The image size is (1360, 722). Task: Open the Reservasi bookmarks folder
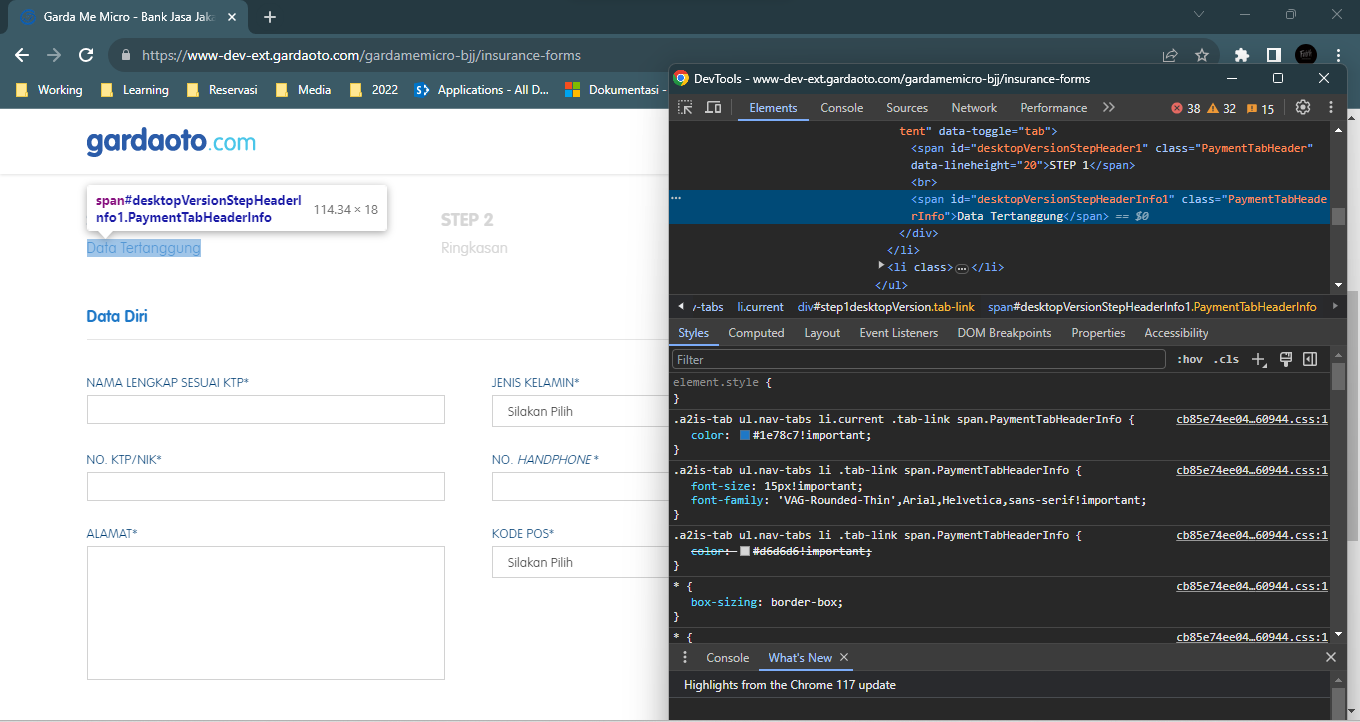(x=222, y=90)
